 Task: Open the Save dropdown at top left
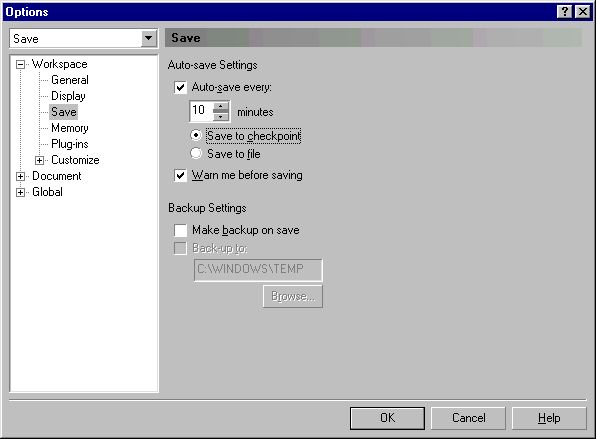tap(149, 38)
